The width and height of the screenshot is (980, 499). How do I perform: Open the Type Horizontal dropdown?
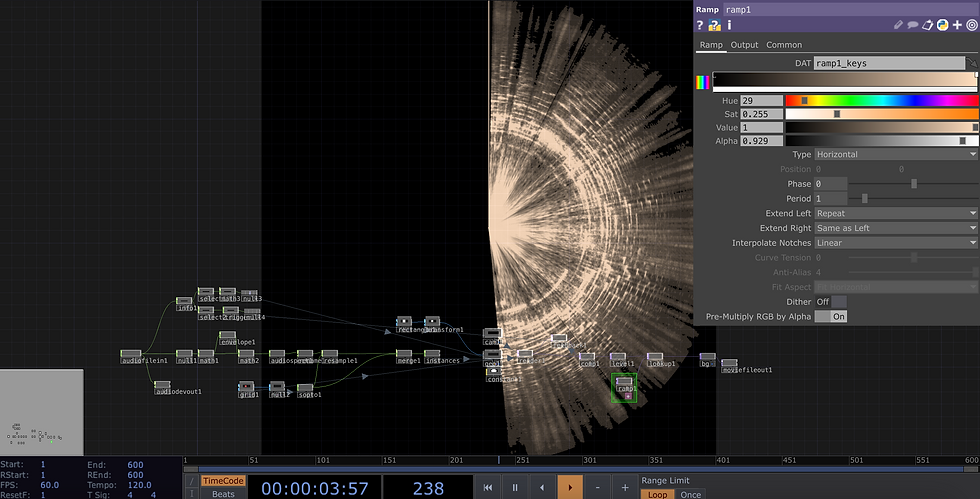click(x=896, y=154)
